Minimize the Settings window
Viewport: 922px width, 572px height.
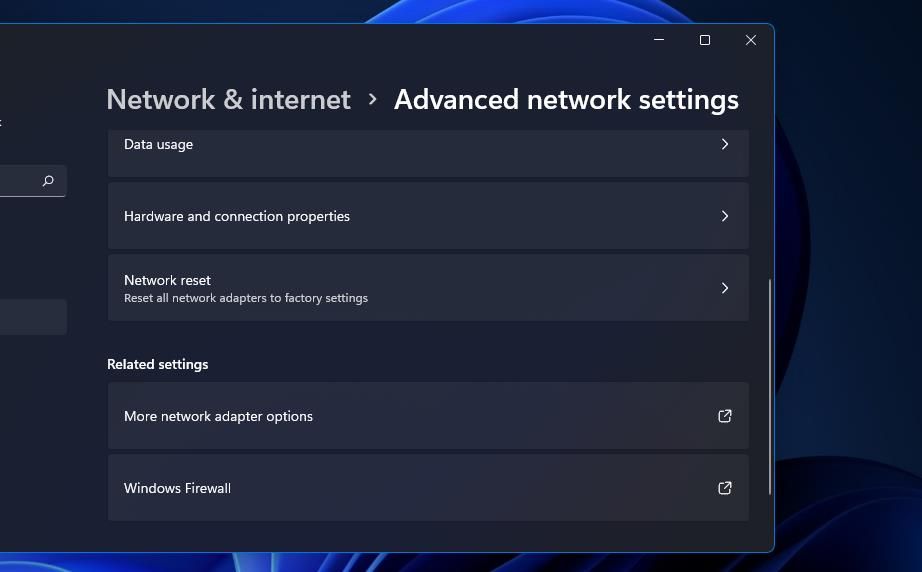click(659, 40)
